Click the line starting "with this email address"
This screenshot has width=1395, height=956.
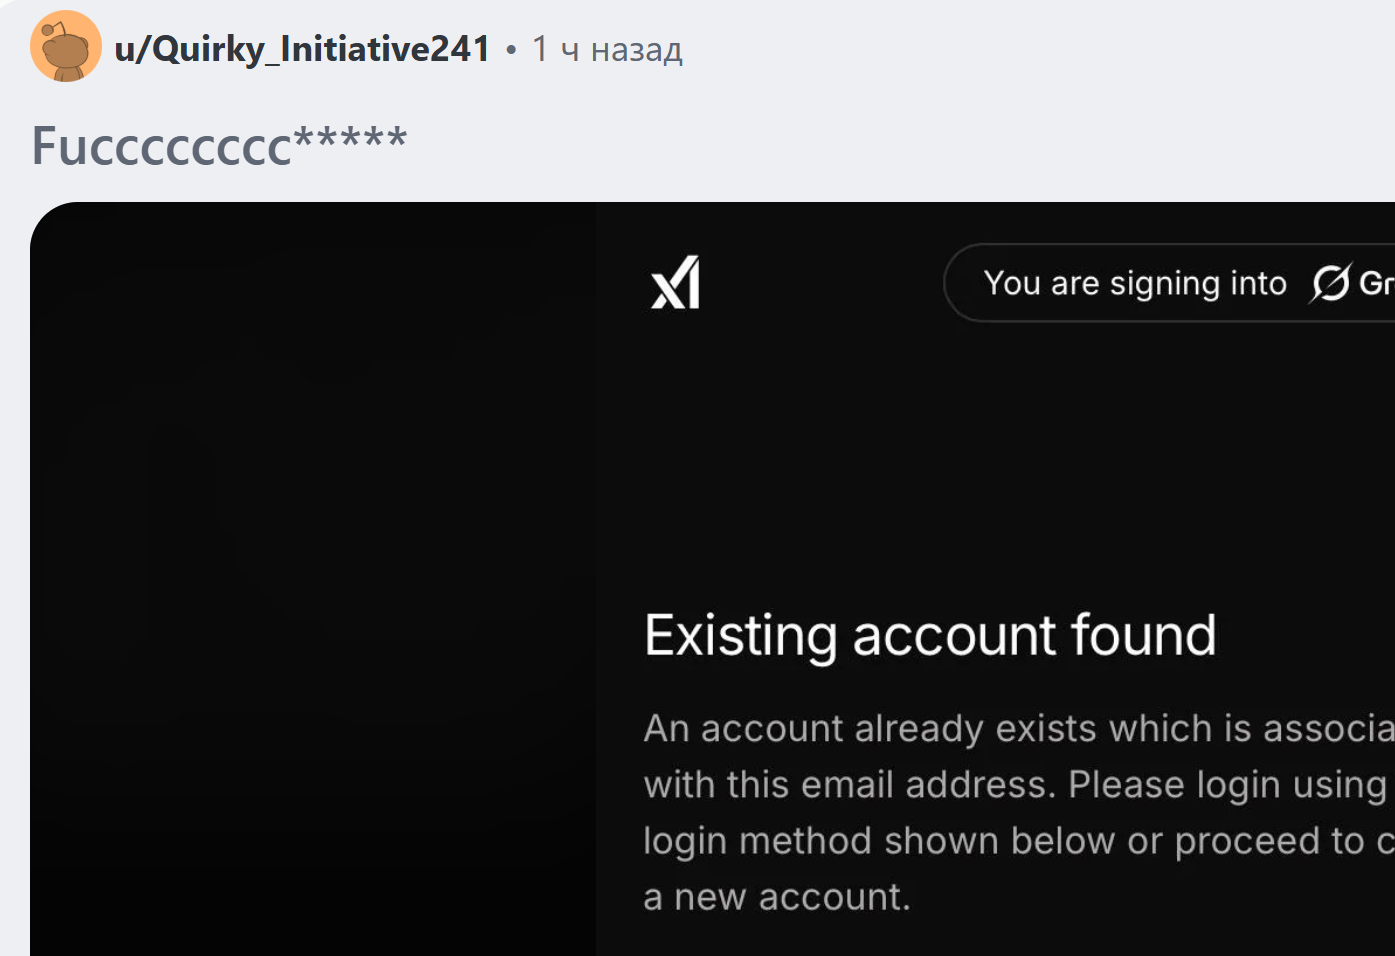click(1014, 785)
